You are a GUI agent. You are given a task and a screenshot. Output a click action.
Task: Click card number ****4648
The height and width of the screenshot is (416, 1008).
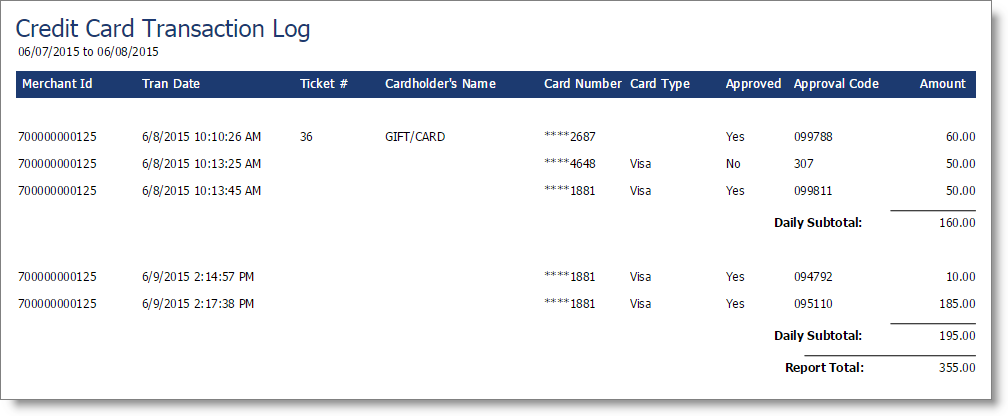click(570, 164)
